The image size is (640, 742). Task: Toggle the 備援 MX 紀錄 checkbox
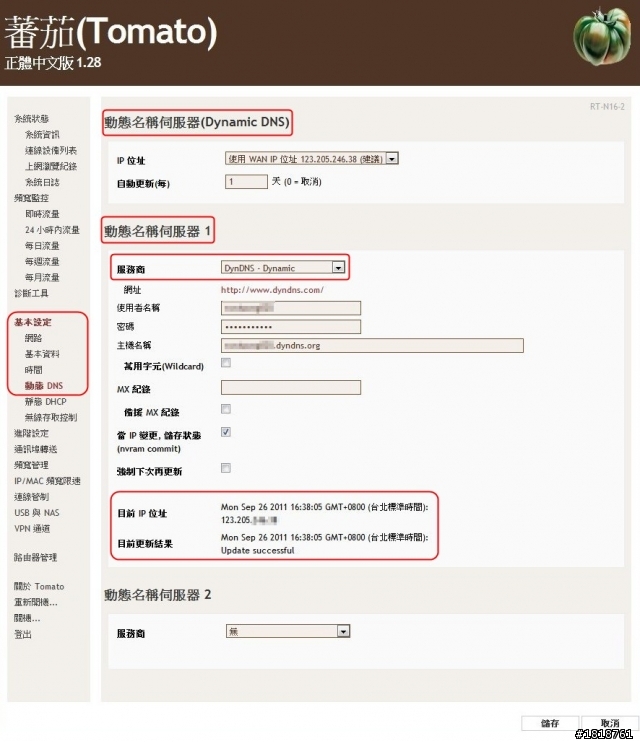[x=226, y=409]
